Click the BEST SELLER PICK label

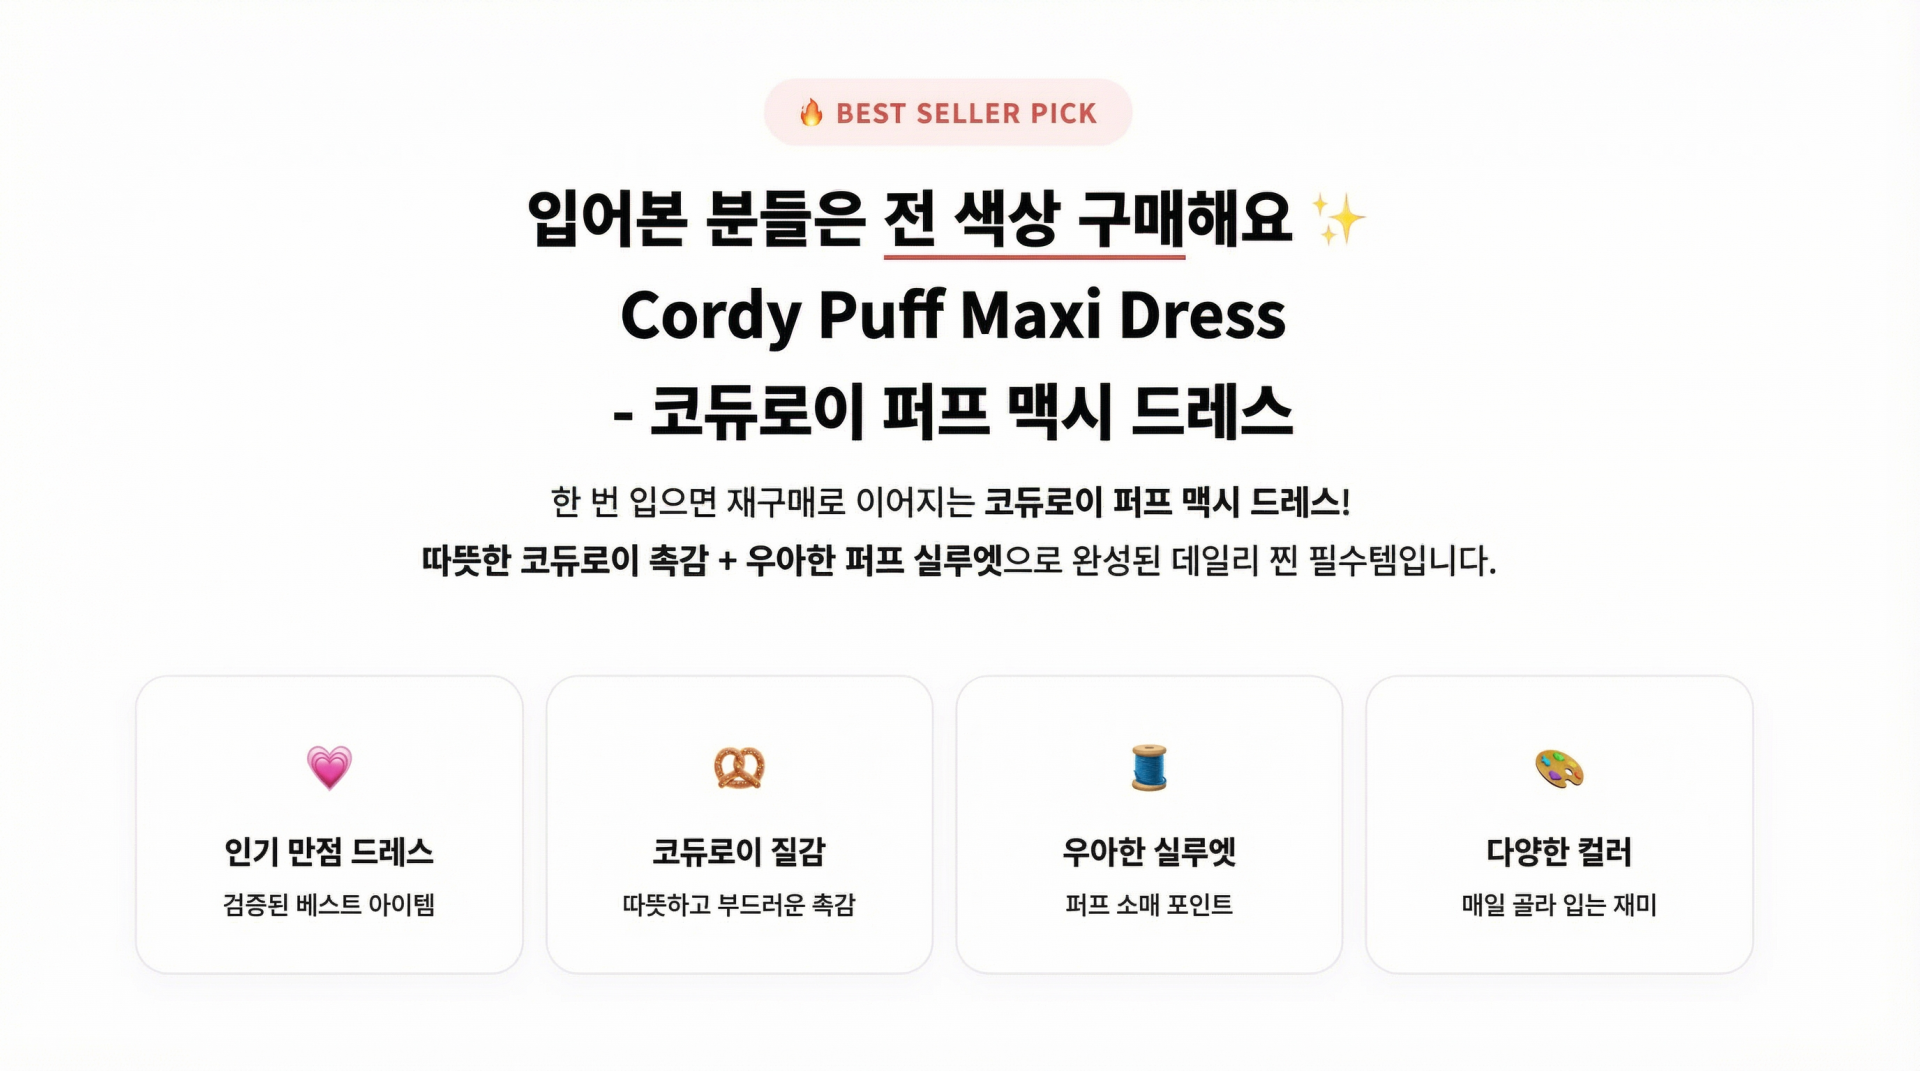tap(966, 114)
